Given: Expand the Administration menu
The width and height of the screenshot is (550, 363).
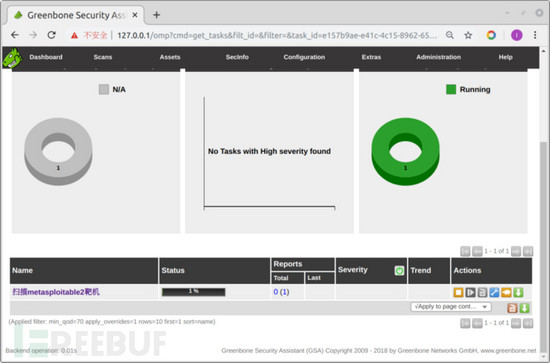Looking at the screenshot, I should click(438, 57).
